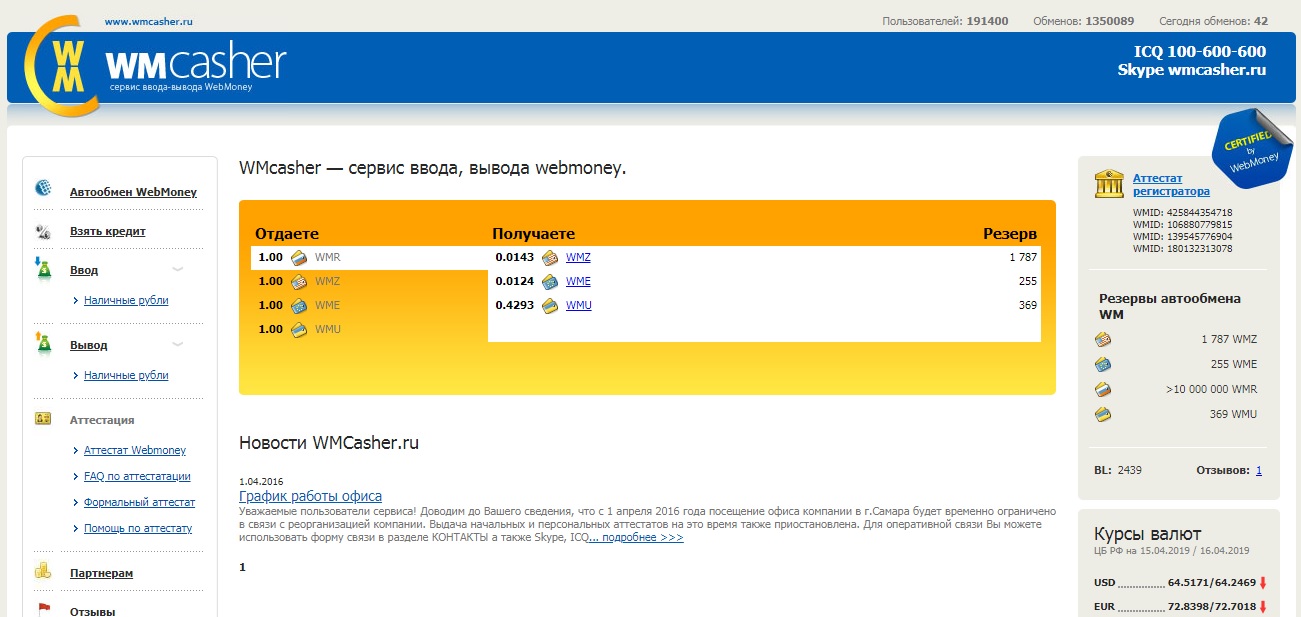Click the red down arrow beside EUR rate
Screen dimensions: 1301x617
pos(1264,606)
